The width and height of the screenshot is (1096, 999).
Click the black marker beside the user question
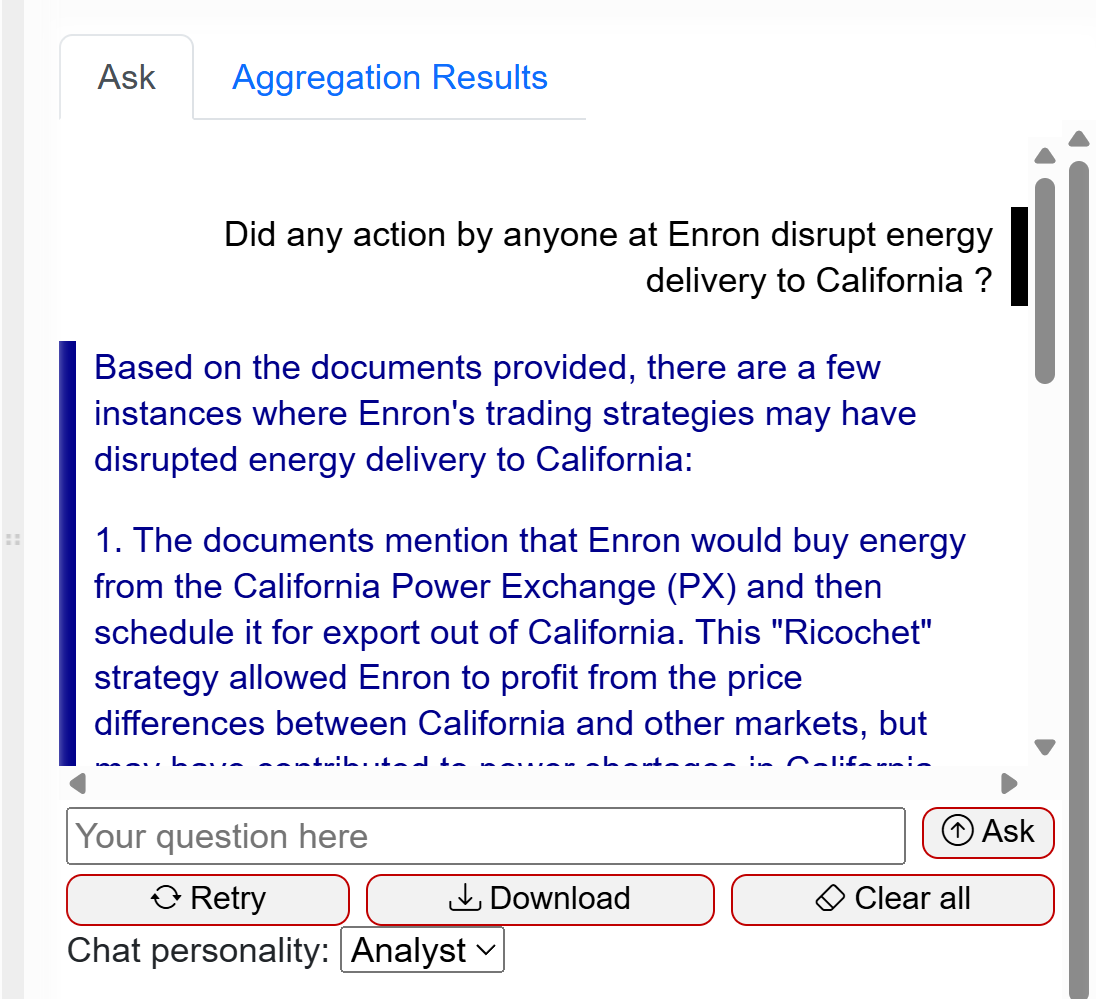(x=1019, y=256)
